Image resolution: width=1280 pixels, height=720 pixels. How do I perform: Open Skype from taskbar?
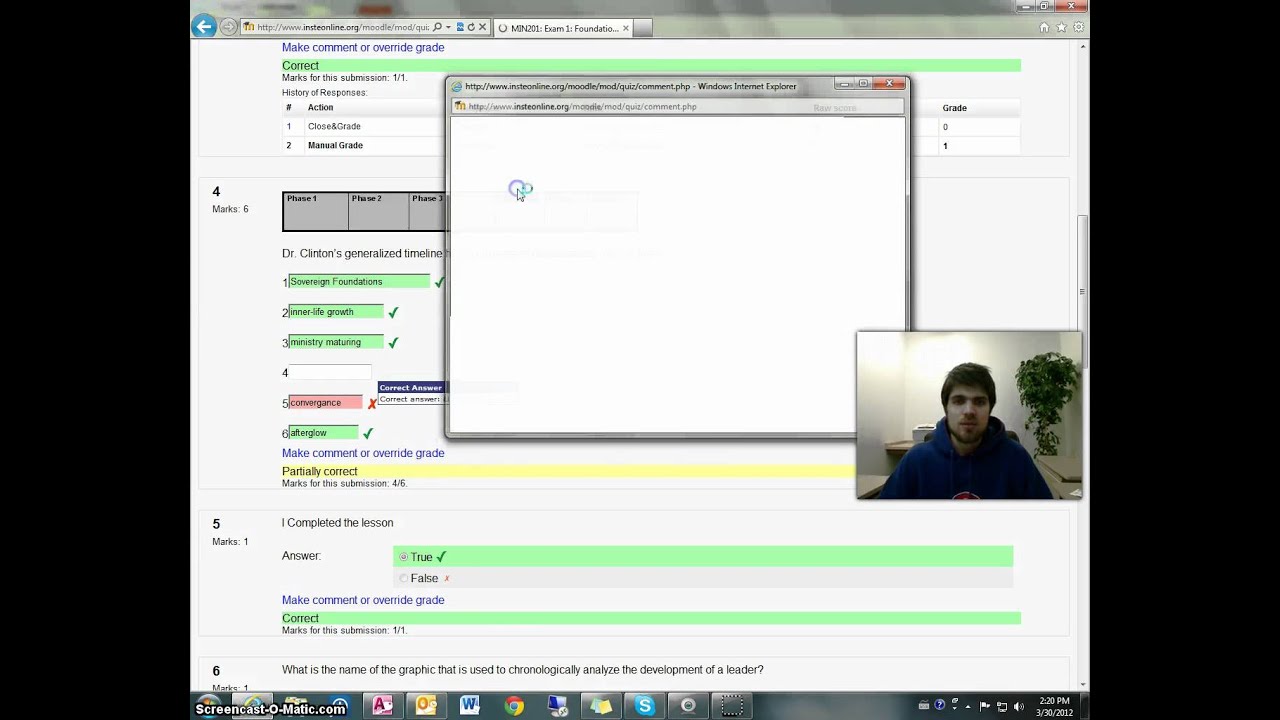tap(645, 706)
